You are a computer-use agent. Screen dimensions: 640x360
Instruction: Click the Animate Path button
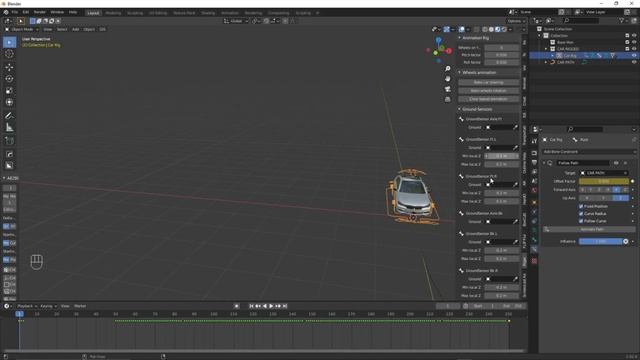click(589, 229)
